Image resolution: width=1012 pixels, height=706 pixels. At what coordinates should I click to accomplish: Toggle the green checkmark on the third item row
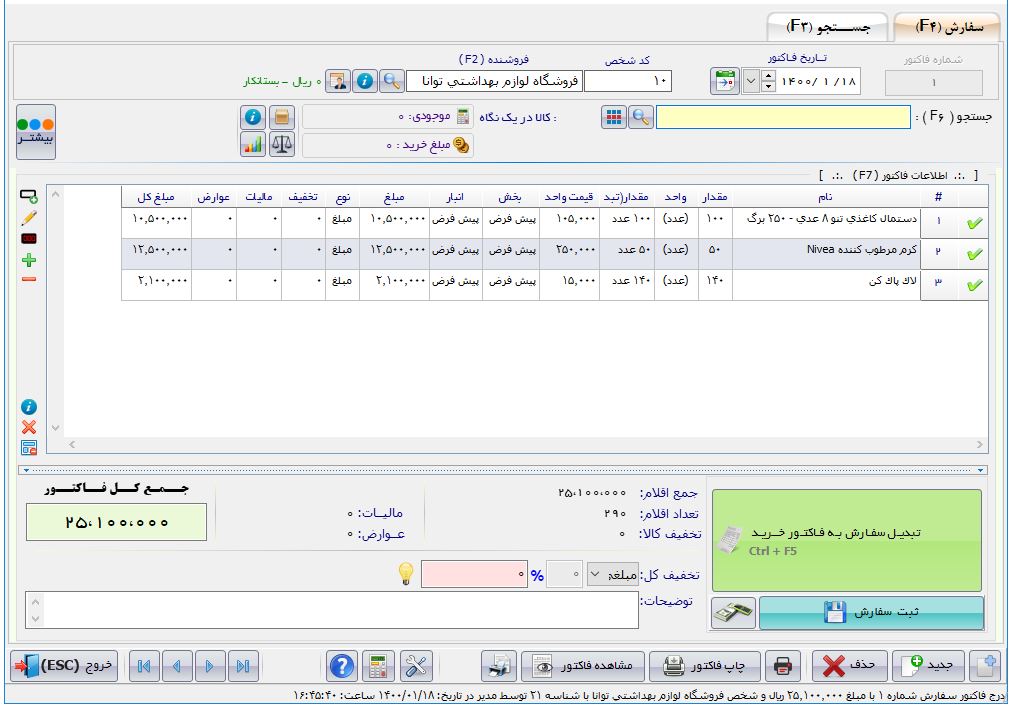coord(970,286)
